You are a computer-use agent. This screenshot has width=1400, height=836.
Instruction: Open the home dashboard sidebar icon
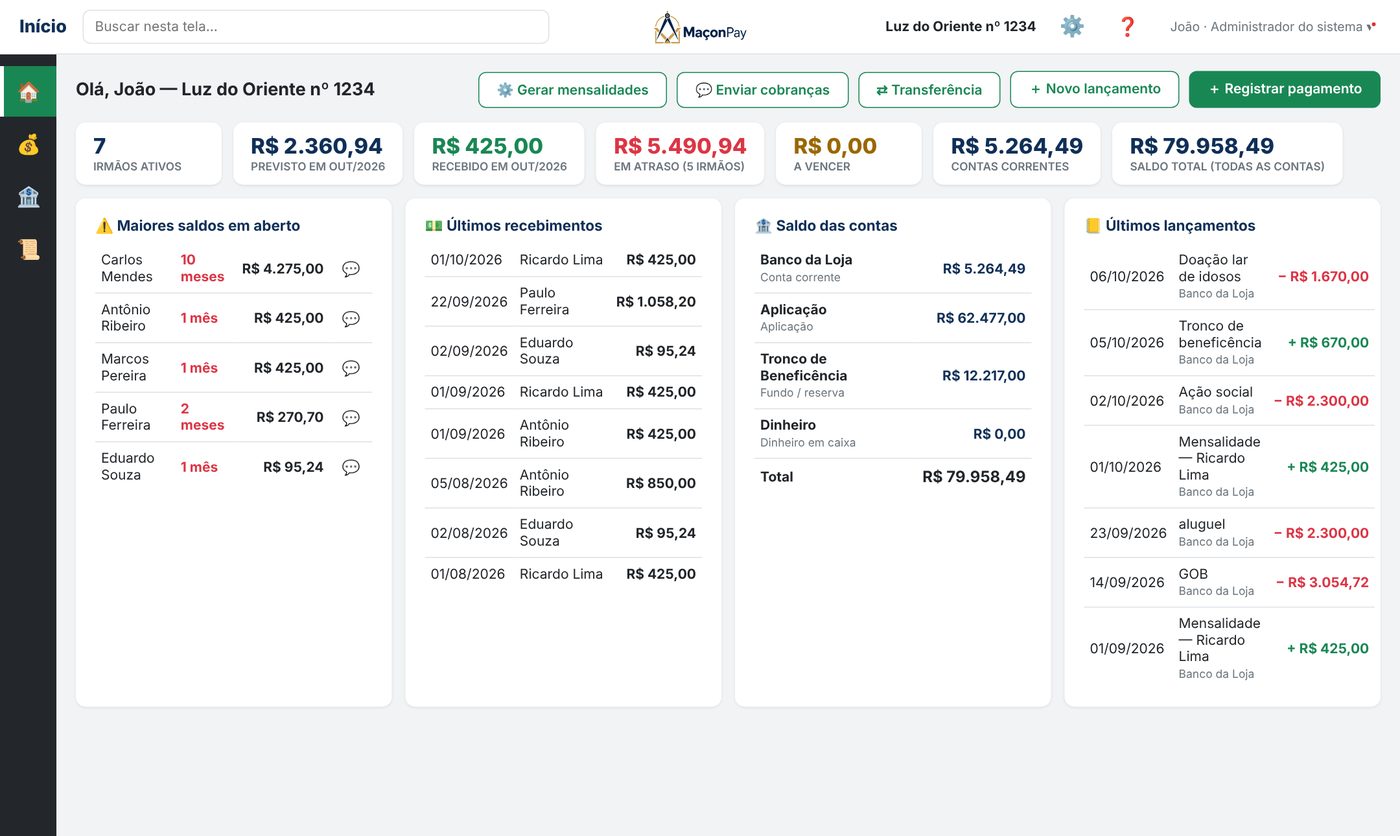[28, 92]
